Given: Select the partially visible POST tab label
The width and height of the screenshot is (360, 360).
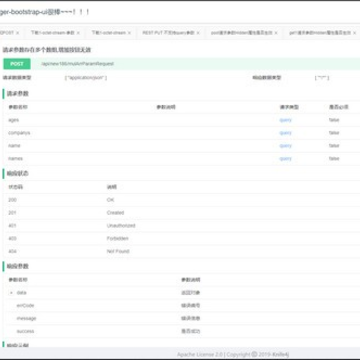Looking at the screenshot, I should tap(7, 33).
